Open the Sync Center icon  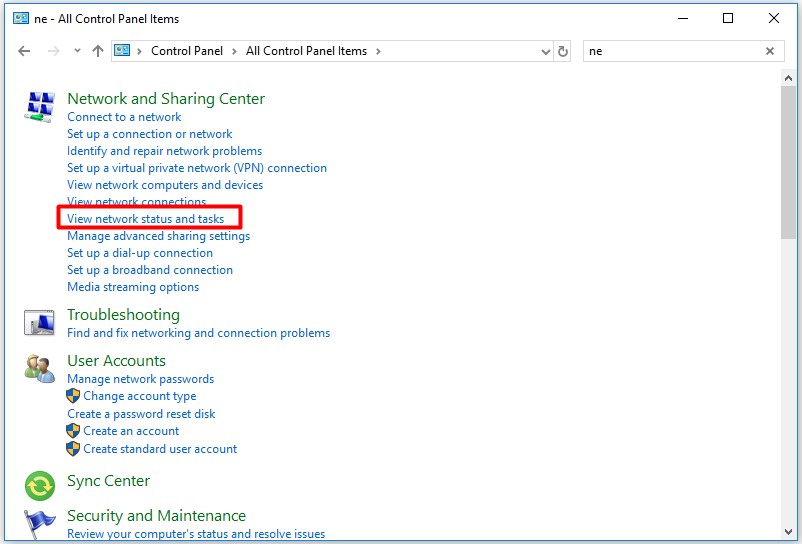click(x=39, y=485)
